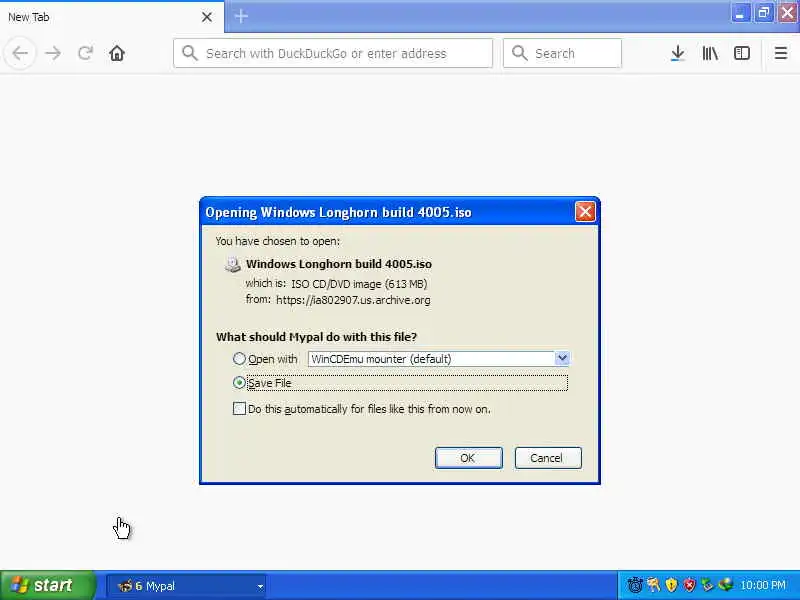Reload the current page
This screenshot has height=600, width=800.
click(85, 53)
